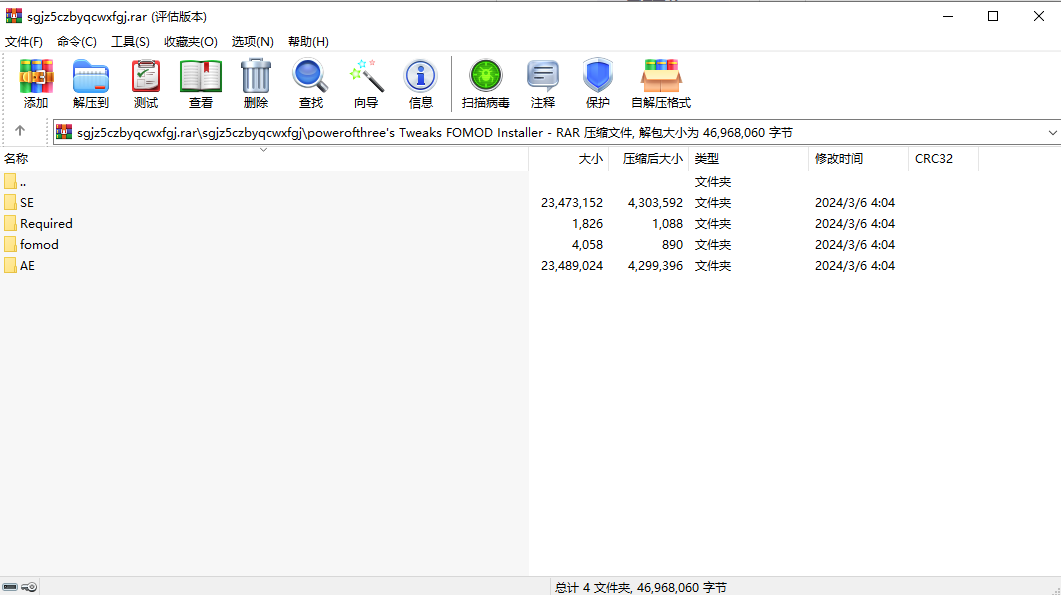
Task: Sort by 名称 column header
Action: [x=264, y=158]
